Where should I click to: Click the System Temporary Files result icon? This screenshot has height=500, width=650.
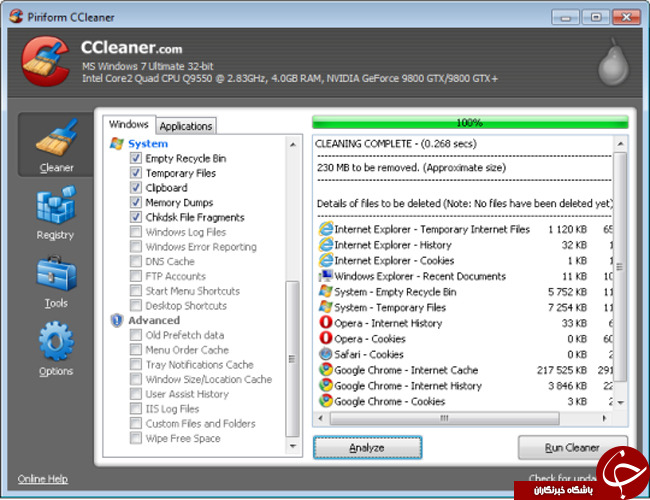326,307
